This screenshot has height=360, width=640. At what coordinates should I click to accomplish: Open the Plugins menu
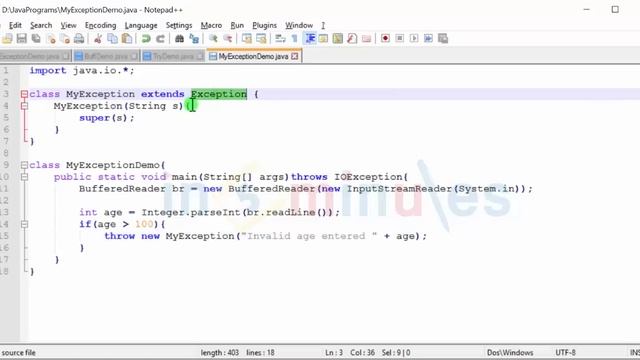click(264, 25)
